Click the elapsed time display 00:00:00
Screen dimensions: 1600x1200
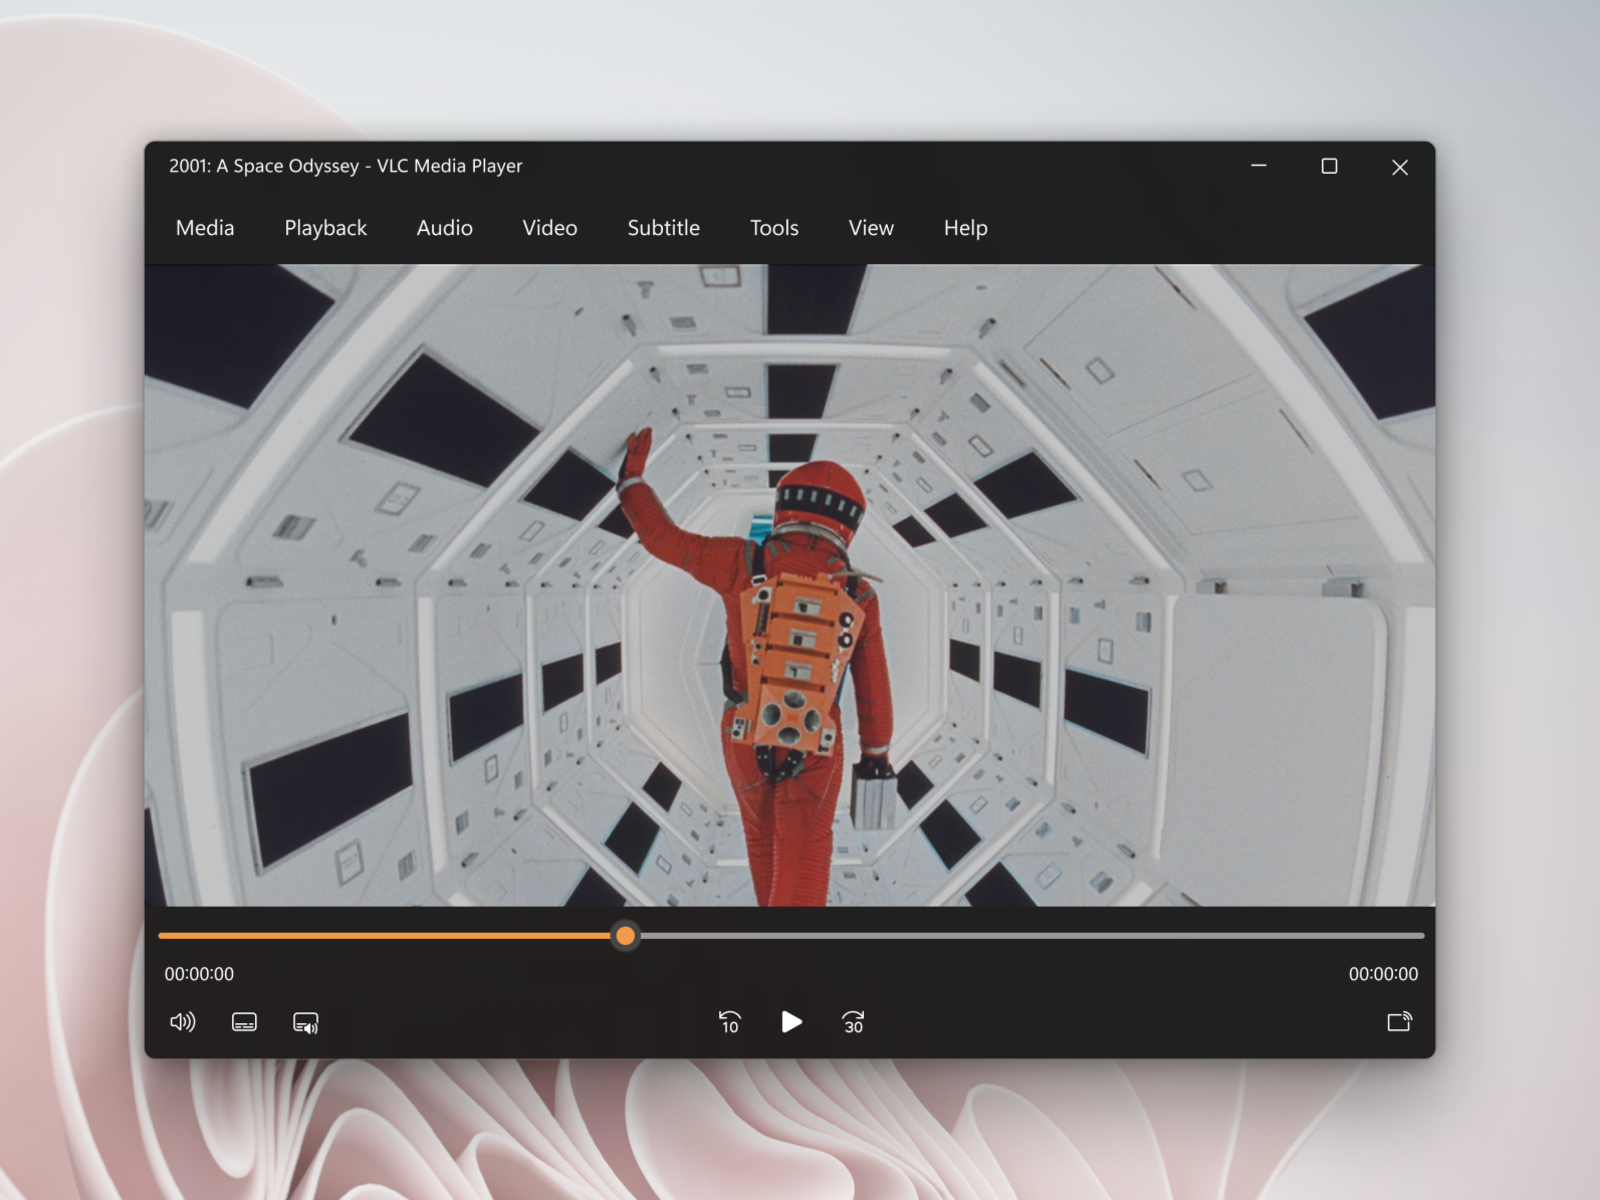[x=199, y=974]
